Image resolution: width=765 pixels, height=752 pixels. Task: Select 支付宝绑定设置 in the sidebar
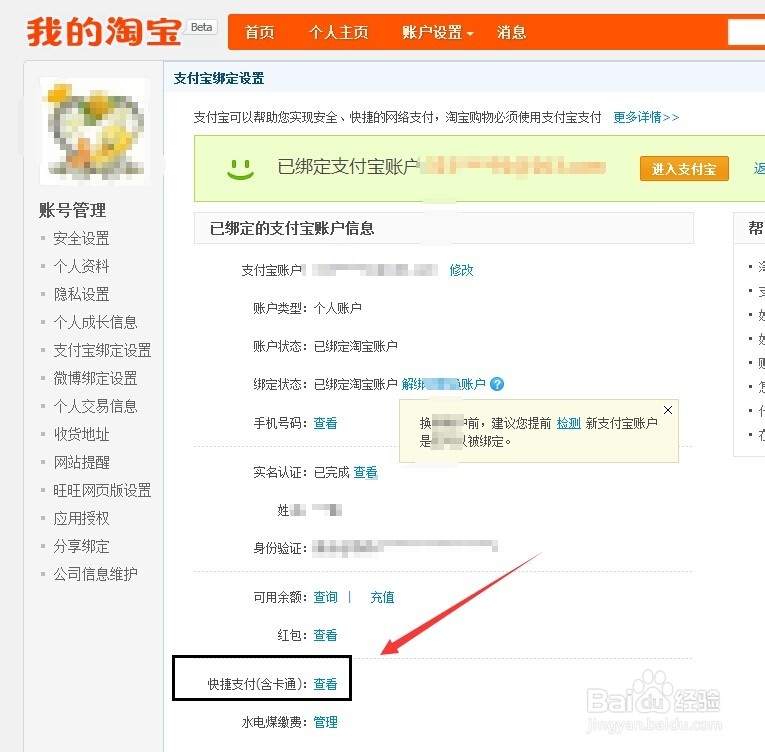[x=102, y=350]
